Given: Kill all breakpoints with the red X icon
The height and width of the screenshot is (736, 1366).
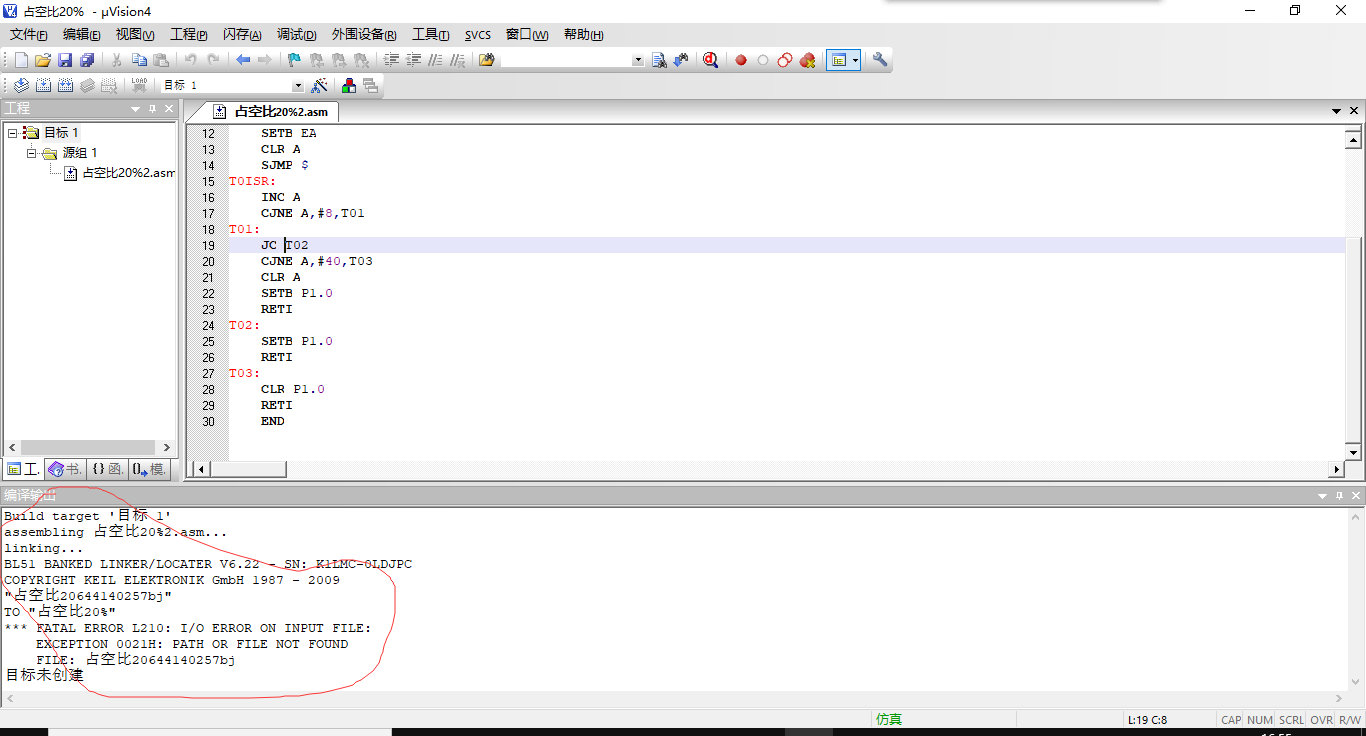Looking at the screenshot, I should point(807,60).
